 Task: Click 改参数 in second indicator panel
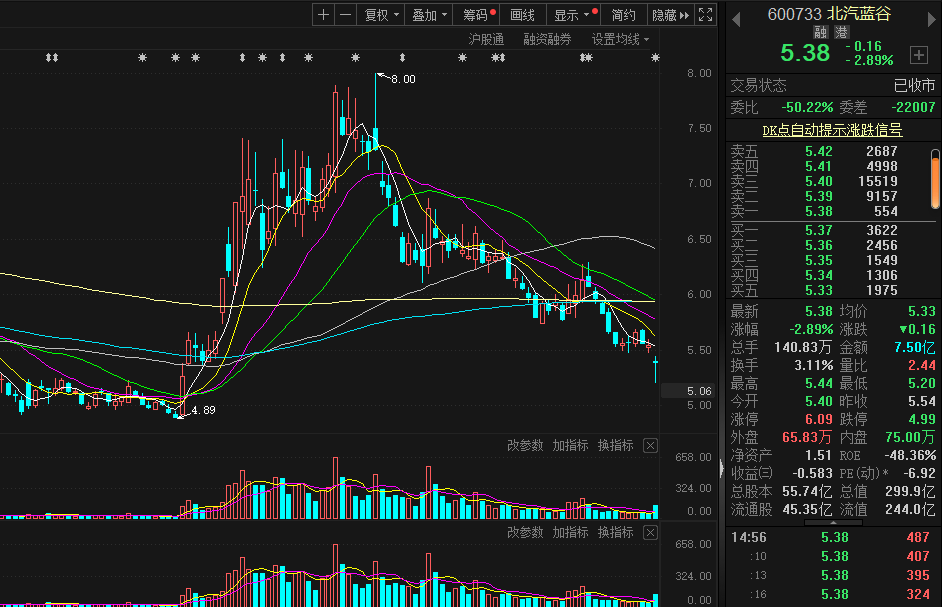(x=525, y=532)
